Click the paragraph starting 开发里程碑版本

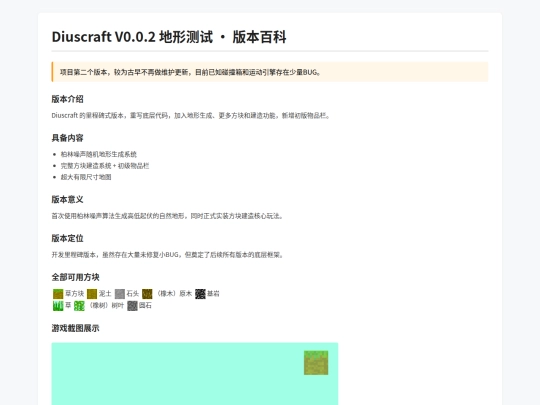pos(168,255)
